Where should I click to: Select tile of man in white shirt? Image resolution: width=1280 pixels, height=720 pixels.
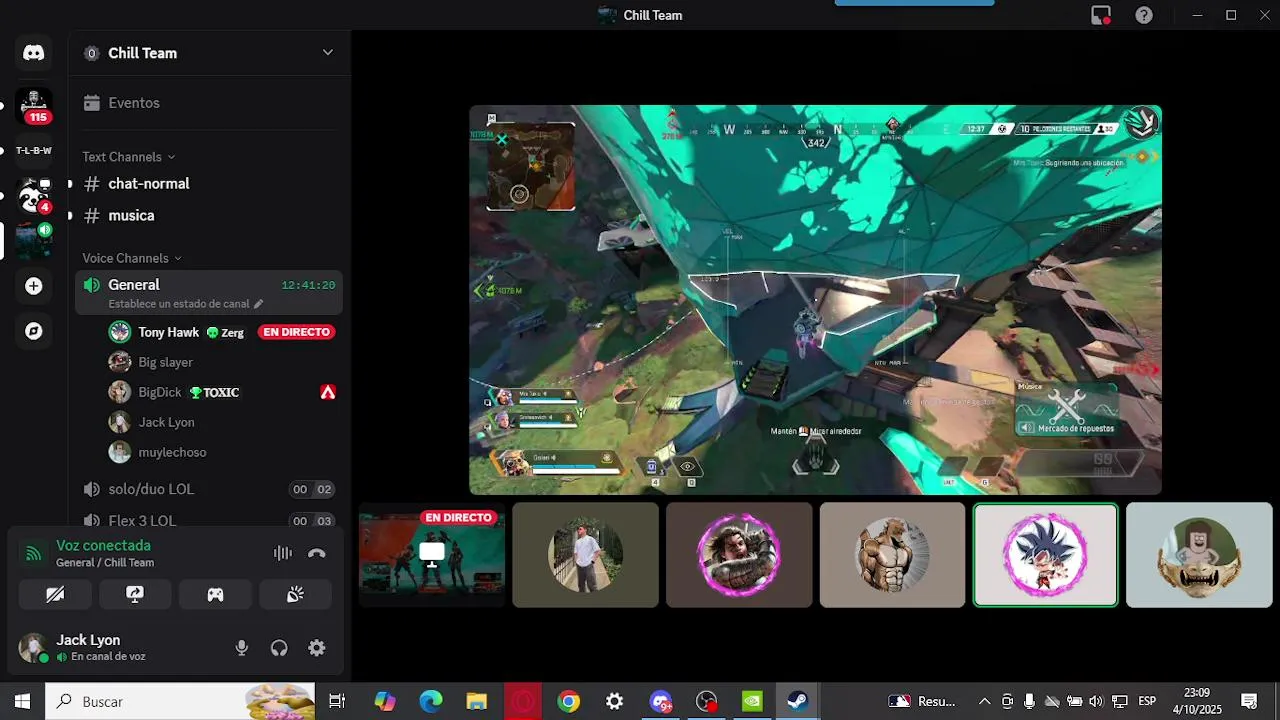[586, 555]
